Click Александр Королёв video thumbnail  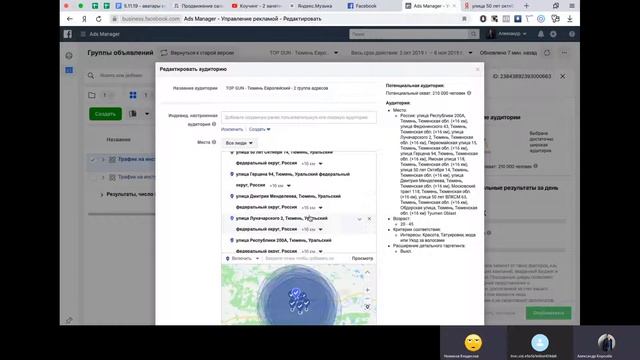click(606, 343)
